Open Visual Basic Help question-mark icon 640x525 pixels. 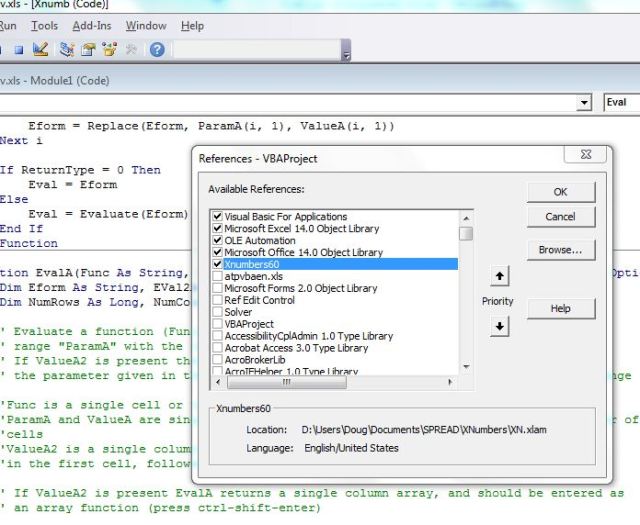[x=157, y=50]
